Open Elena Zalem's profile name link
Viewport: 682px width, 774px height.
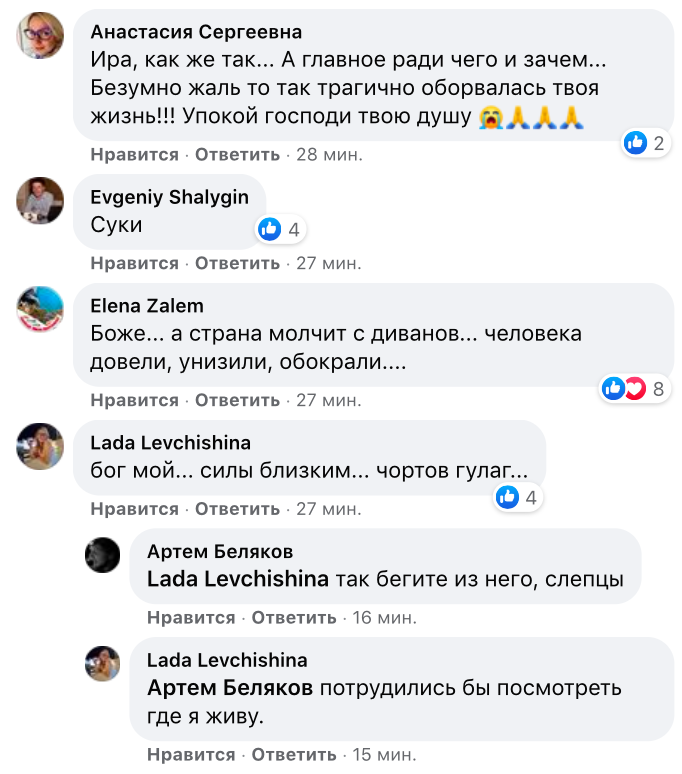click(146, 306)
